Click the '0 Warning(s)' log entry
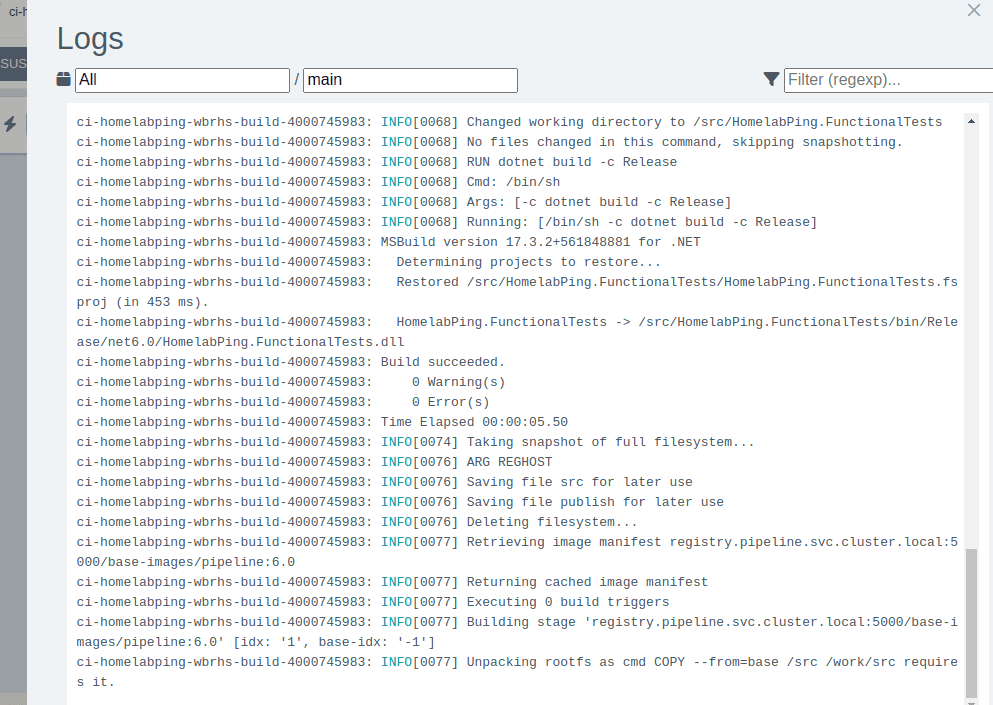 458,382
